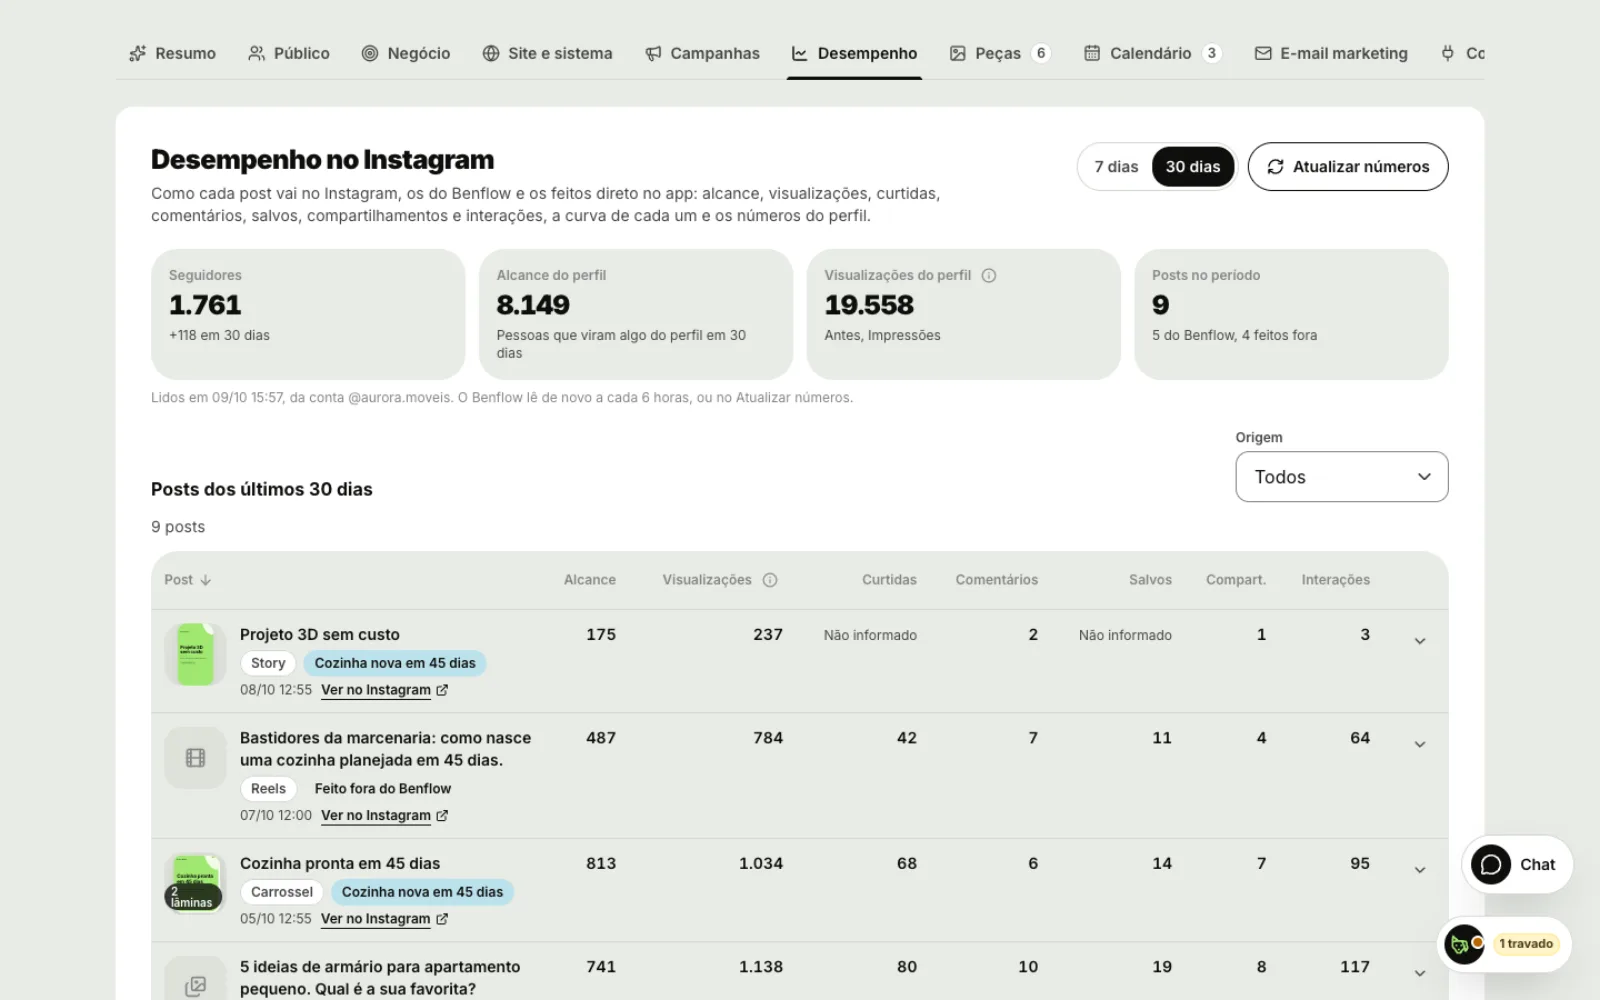Open the E-mail marketing tab
The height and width of the screenshot is (1000, 1600).
(1331, 53)
